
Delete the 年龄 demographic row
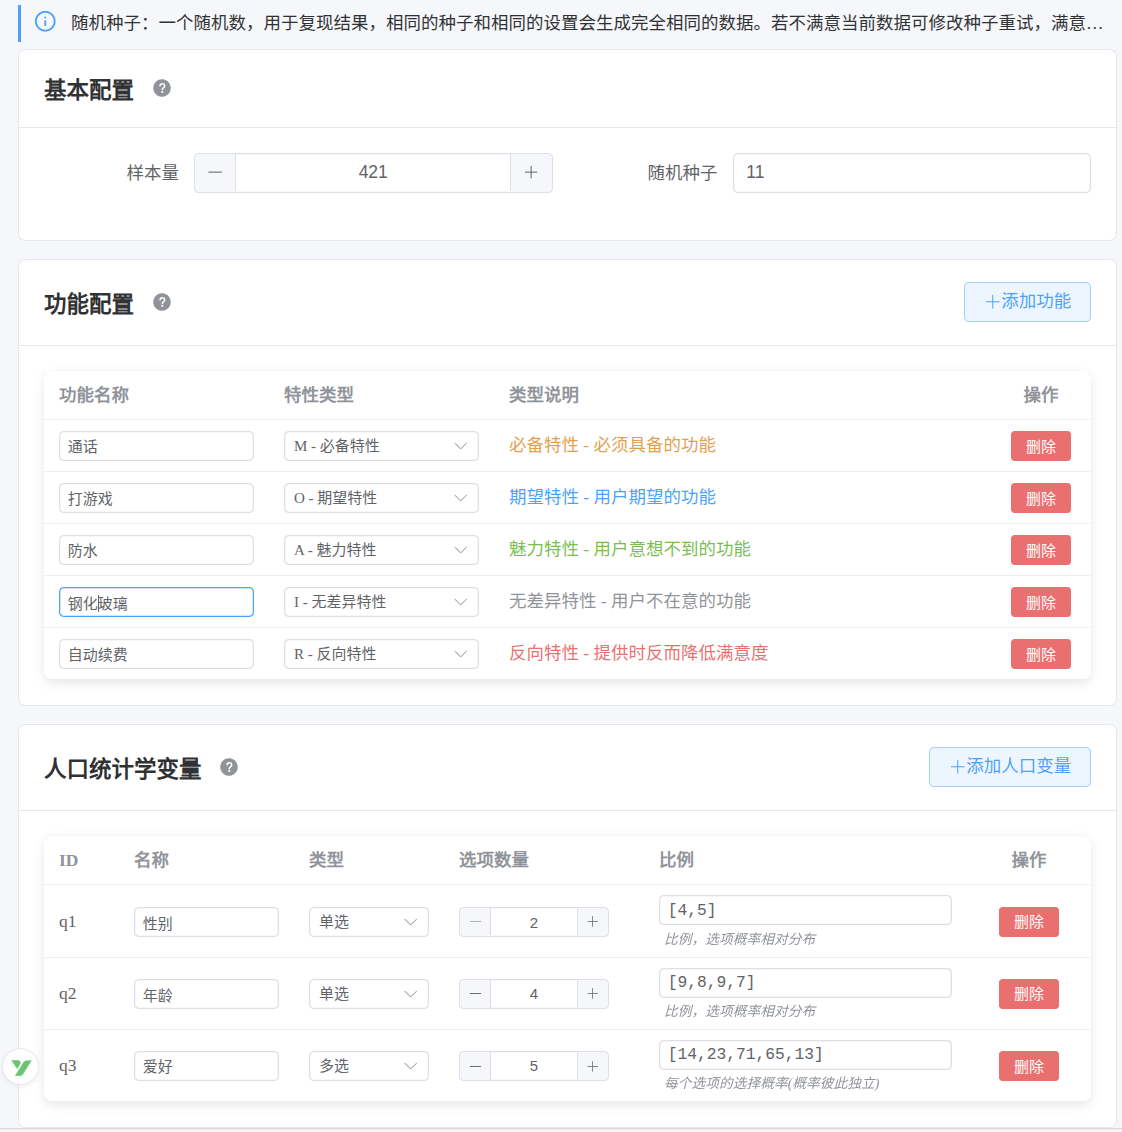pos(1028,993)
